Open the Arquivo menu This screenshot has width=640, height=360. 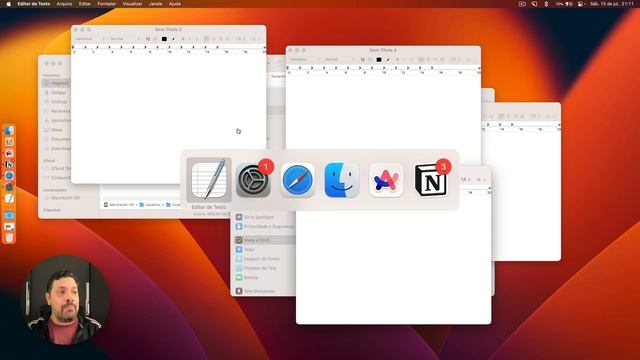pos(64,4)
